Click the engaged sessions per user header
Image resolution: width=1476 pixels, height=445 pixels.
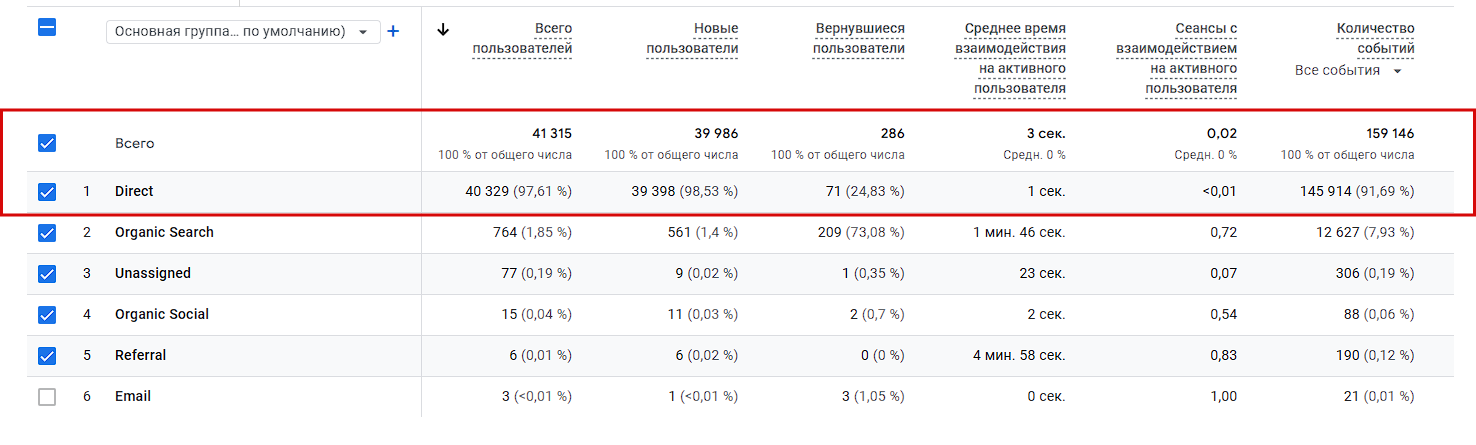(x=1176, y=59)
